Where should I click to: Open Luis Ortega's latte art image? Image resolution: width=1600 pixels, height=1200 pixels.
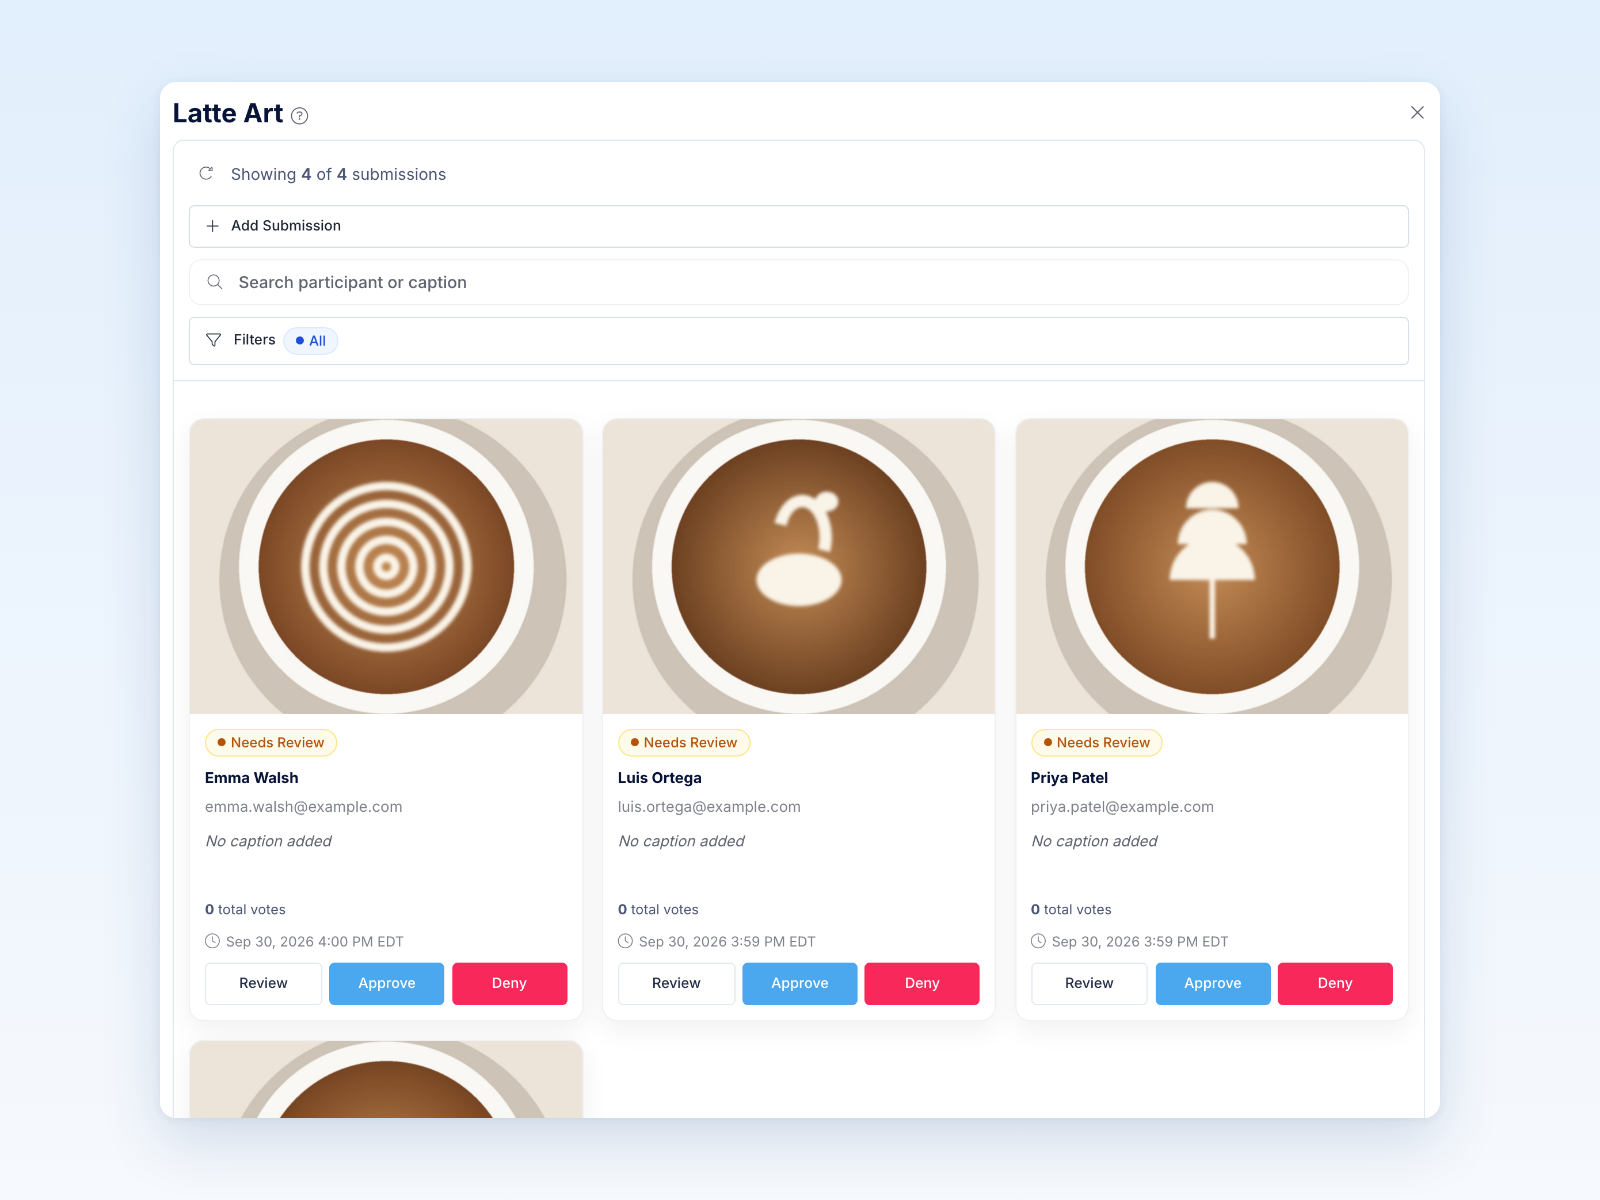pos(799,566)
